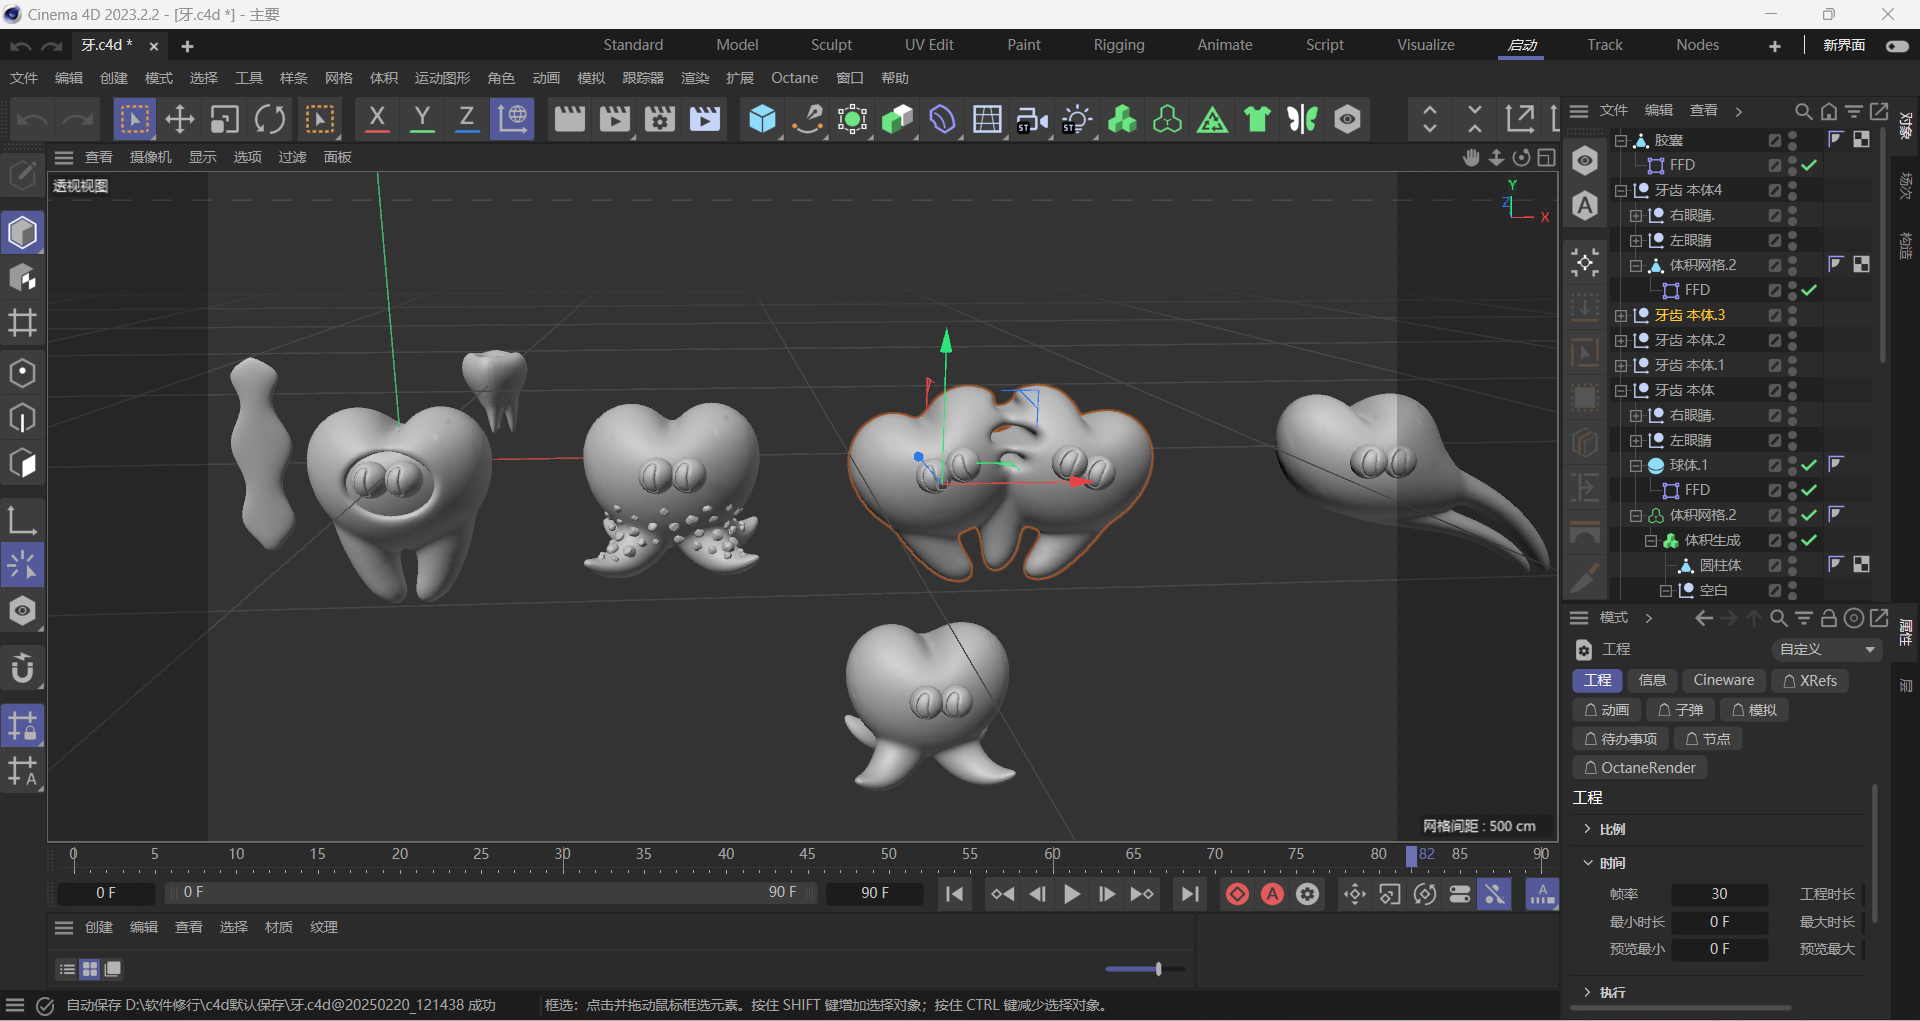Select the Rotate tool
Screen dimensions: 1920x1021
coord(269,120)
